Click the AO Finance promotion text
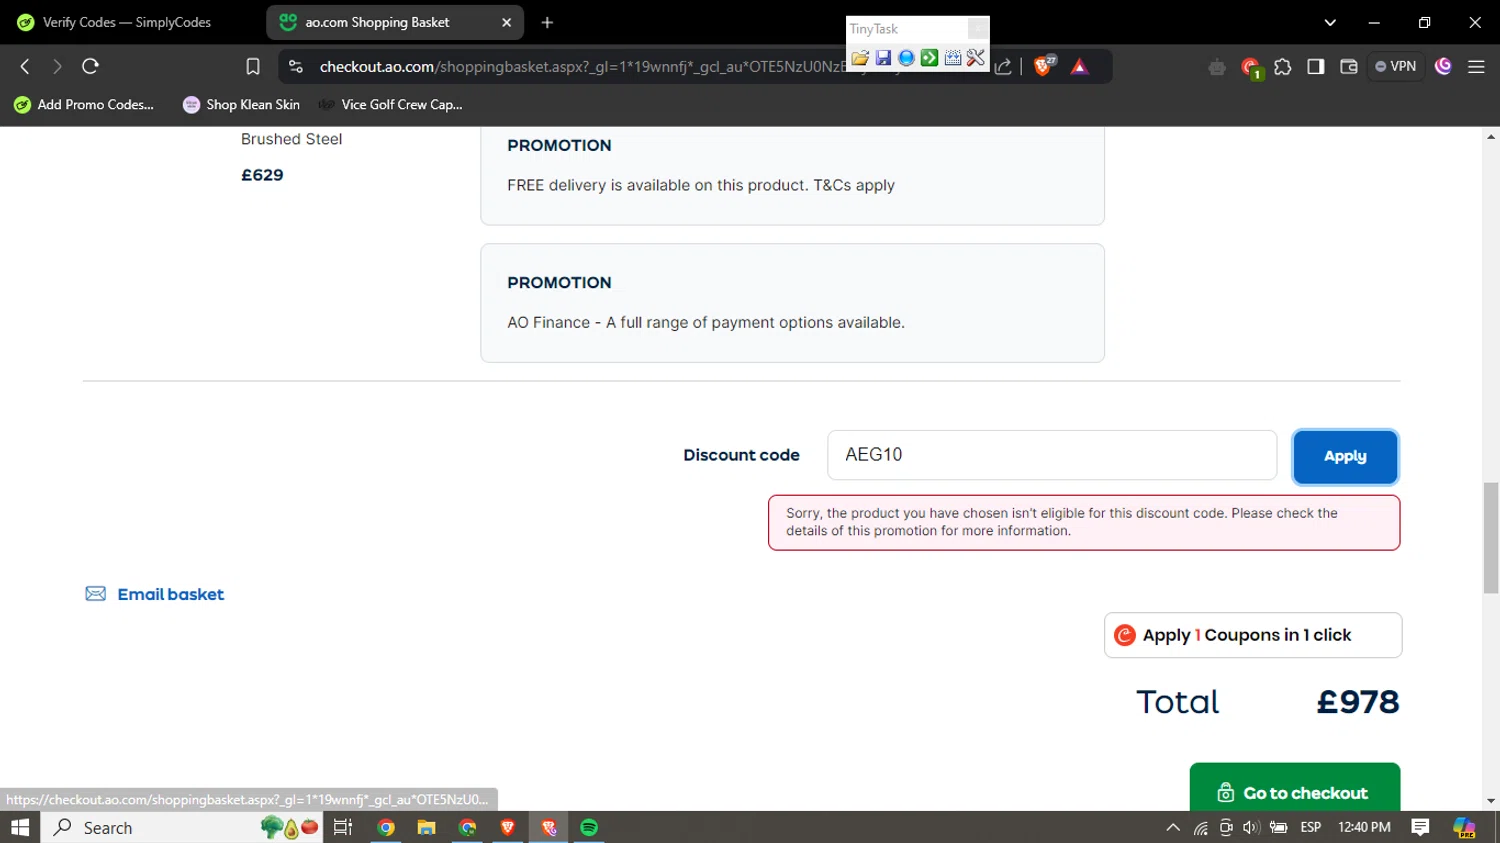 coord(706,322)
